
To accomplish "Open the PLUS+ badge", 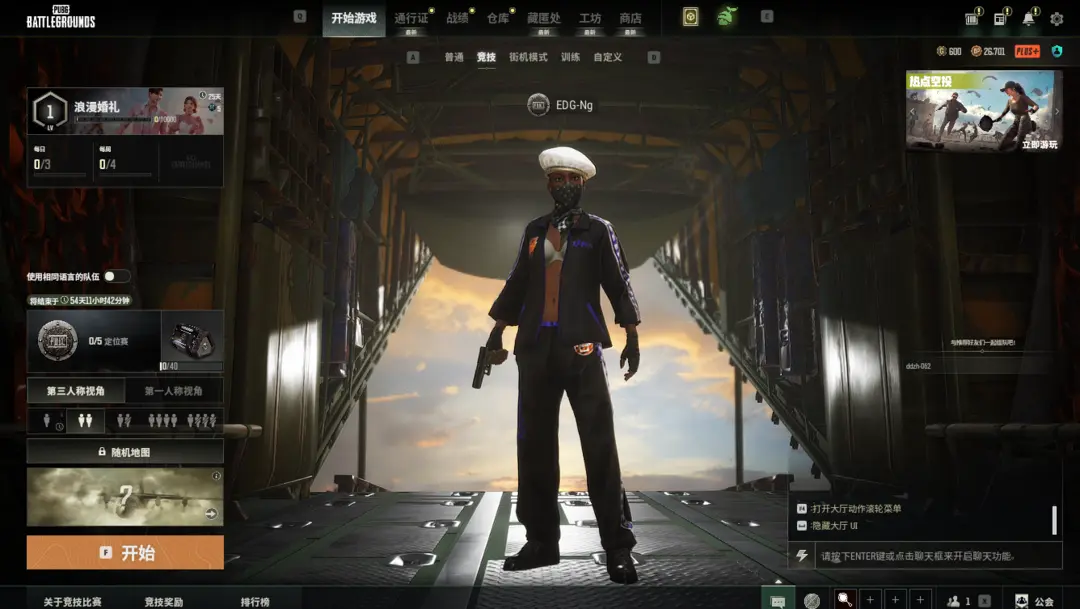I will coord(1027,51).
